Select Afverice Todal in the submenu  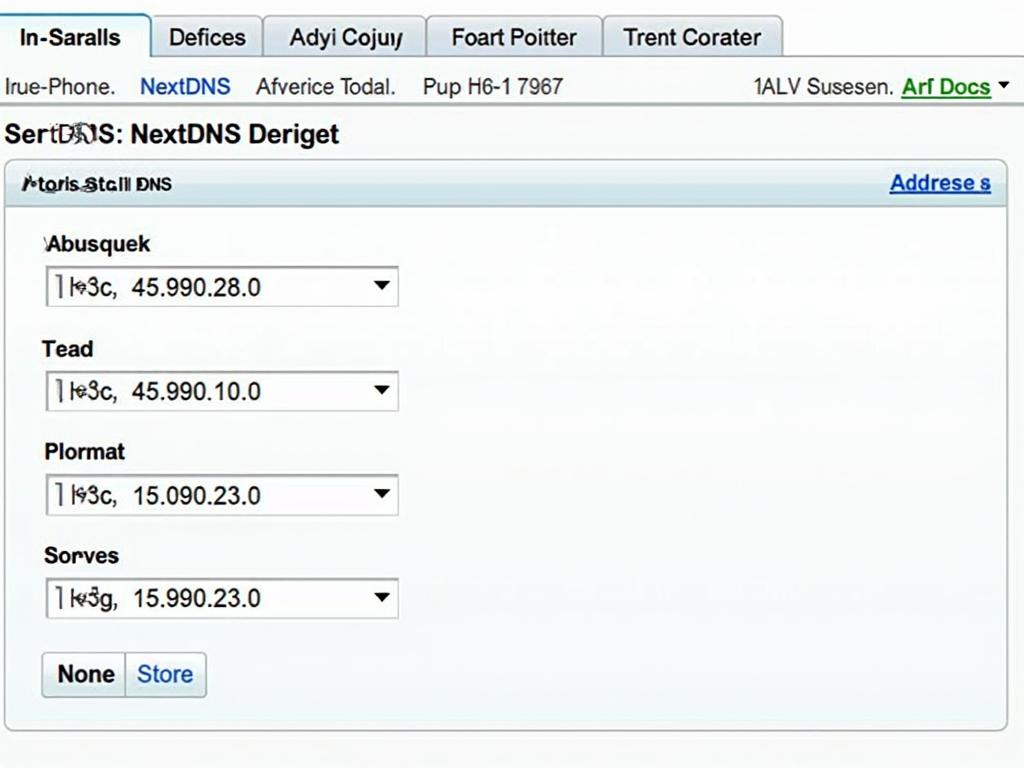[325, 86]
